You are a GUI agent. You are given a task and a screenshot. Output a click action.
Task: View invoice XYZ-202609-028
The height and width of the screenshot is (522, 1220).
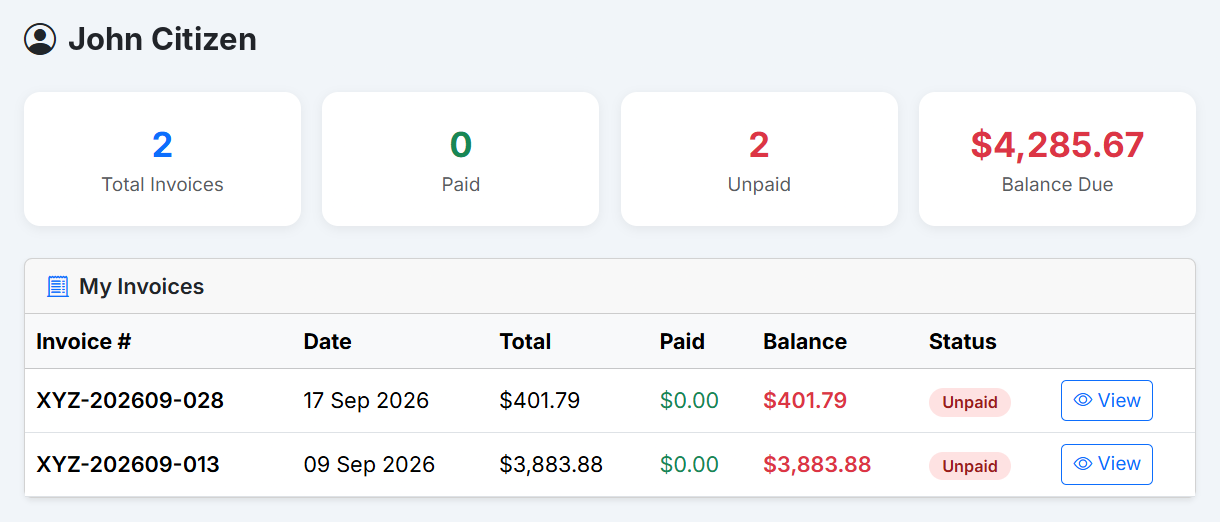coord(1106,401)
